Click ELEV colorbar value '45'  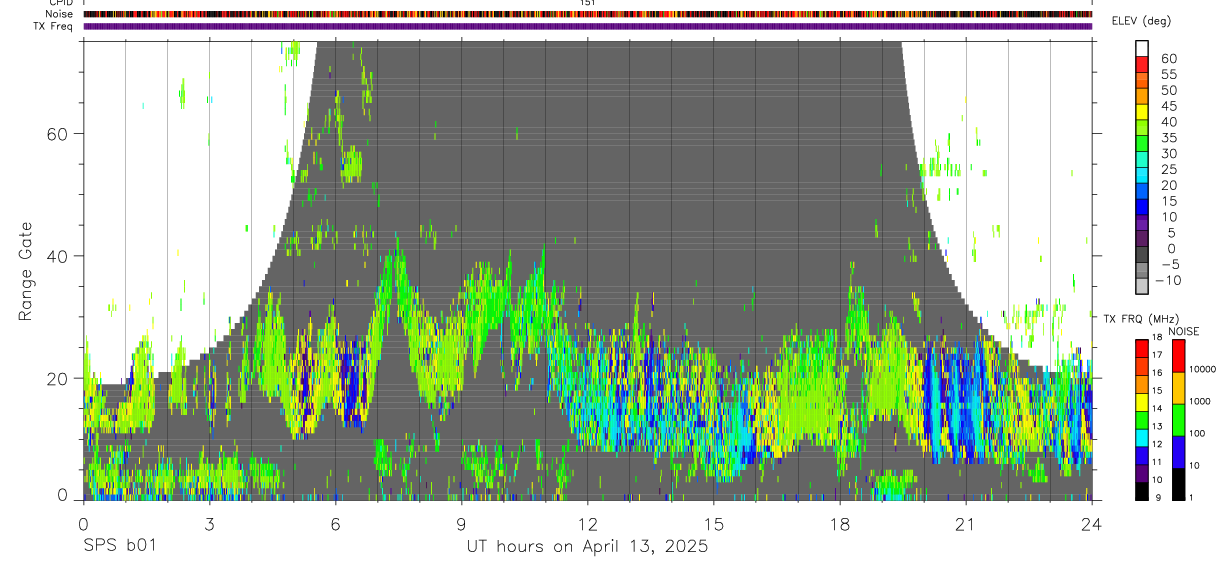click(1168, 106)
